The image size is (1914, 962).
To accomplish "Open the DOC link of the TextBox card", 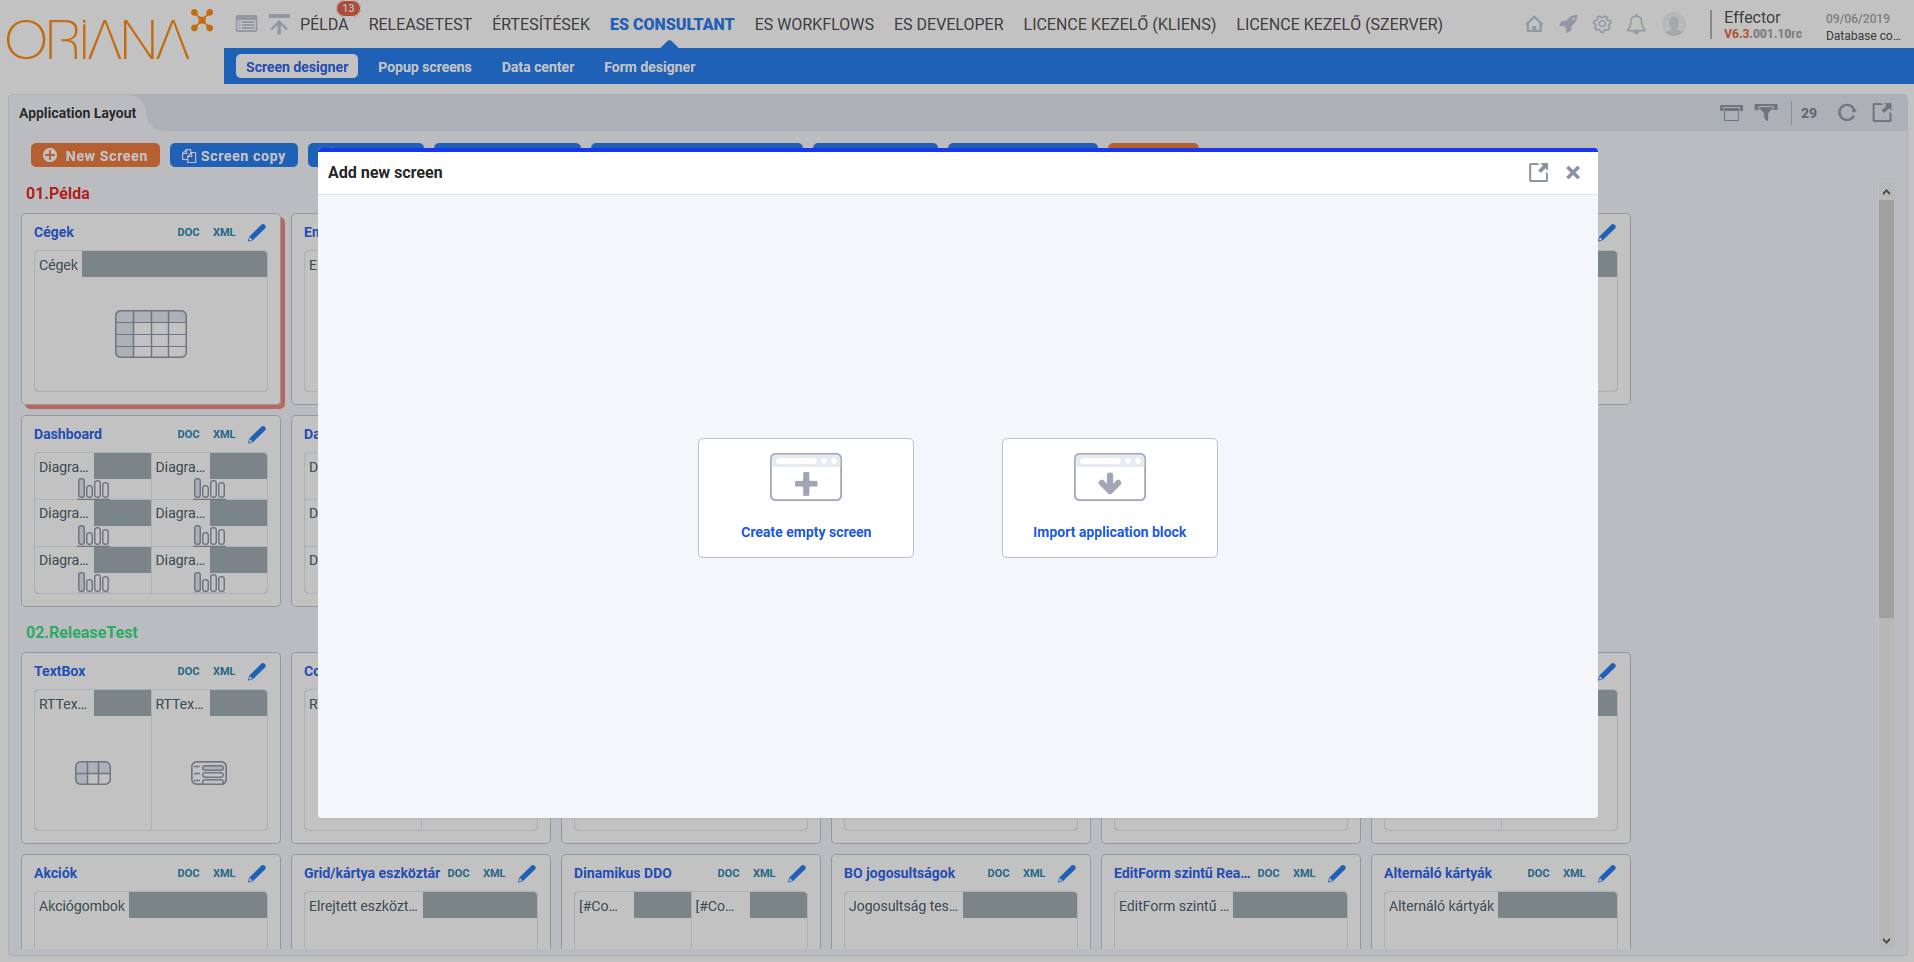I will (x=189, y=671).
